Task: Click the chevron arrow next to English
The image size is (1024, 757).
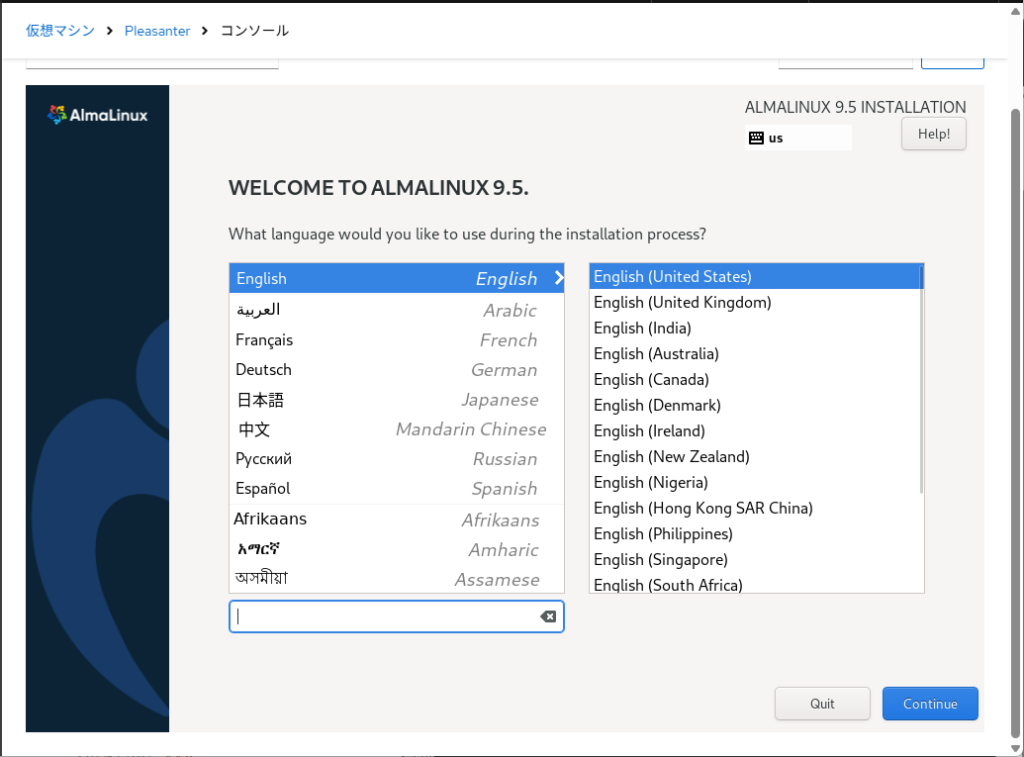Action: [558, 279]
